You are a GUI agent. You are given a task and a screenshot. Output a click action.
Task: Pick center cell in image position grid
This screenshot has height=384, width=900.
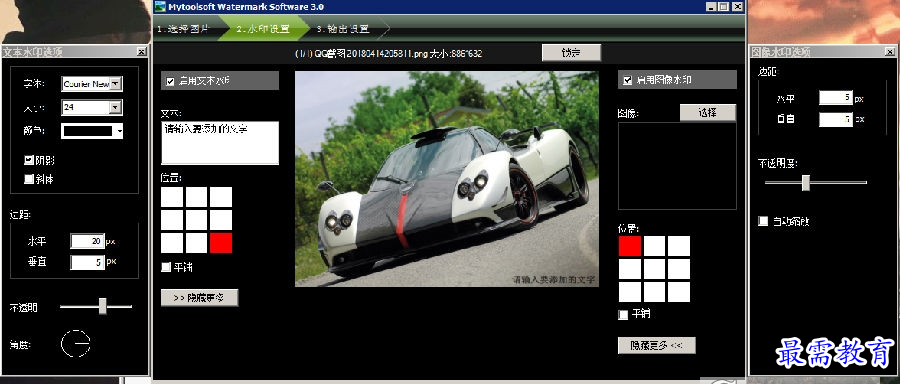(654, 269)
